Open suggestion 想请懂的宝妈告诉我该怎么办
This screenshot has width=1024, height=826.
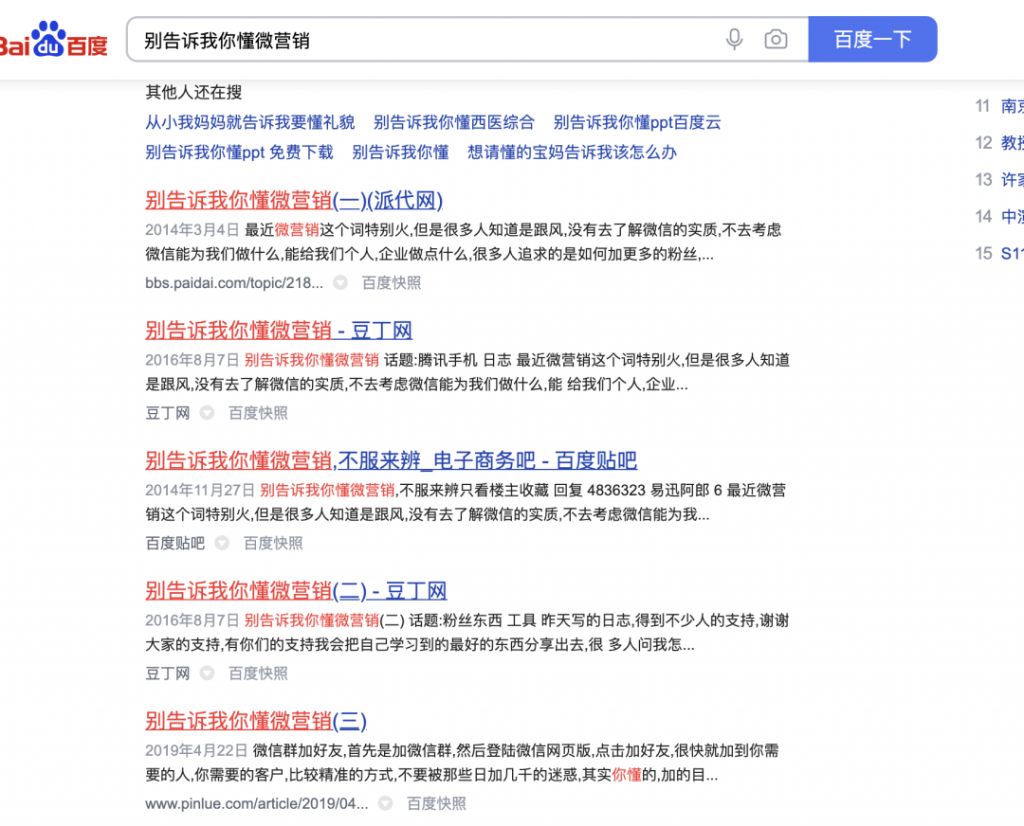[x=572, y=152]
